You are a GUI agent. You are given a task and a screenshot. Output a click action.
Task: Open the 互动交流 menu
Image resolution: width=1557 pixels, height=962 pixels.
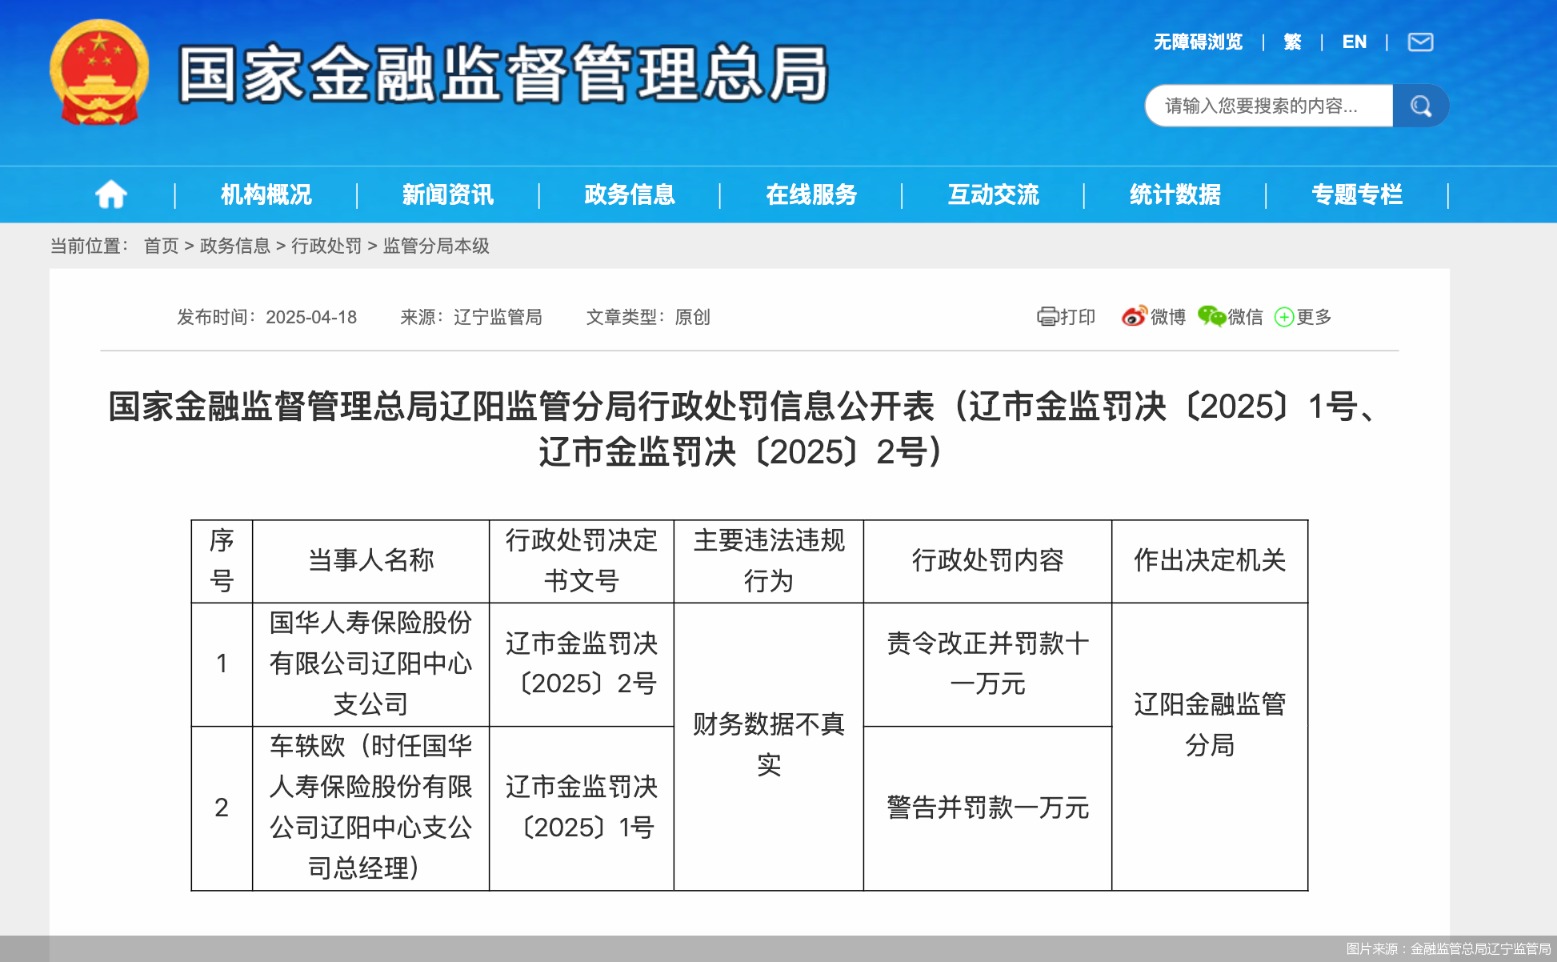(x=992, y=194)
